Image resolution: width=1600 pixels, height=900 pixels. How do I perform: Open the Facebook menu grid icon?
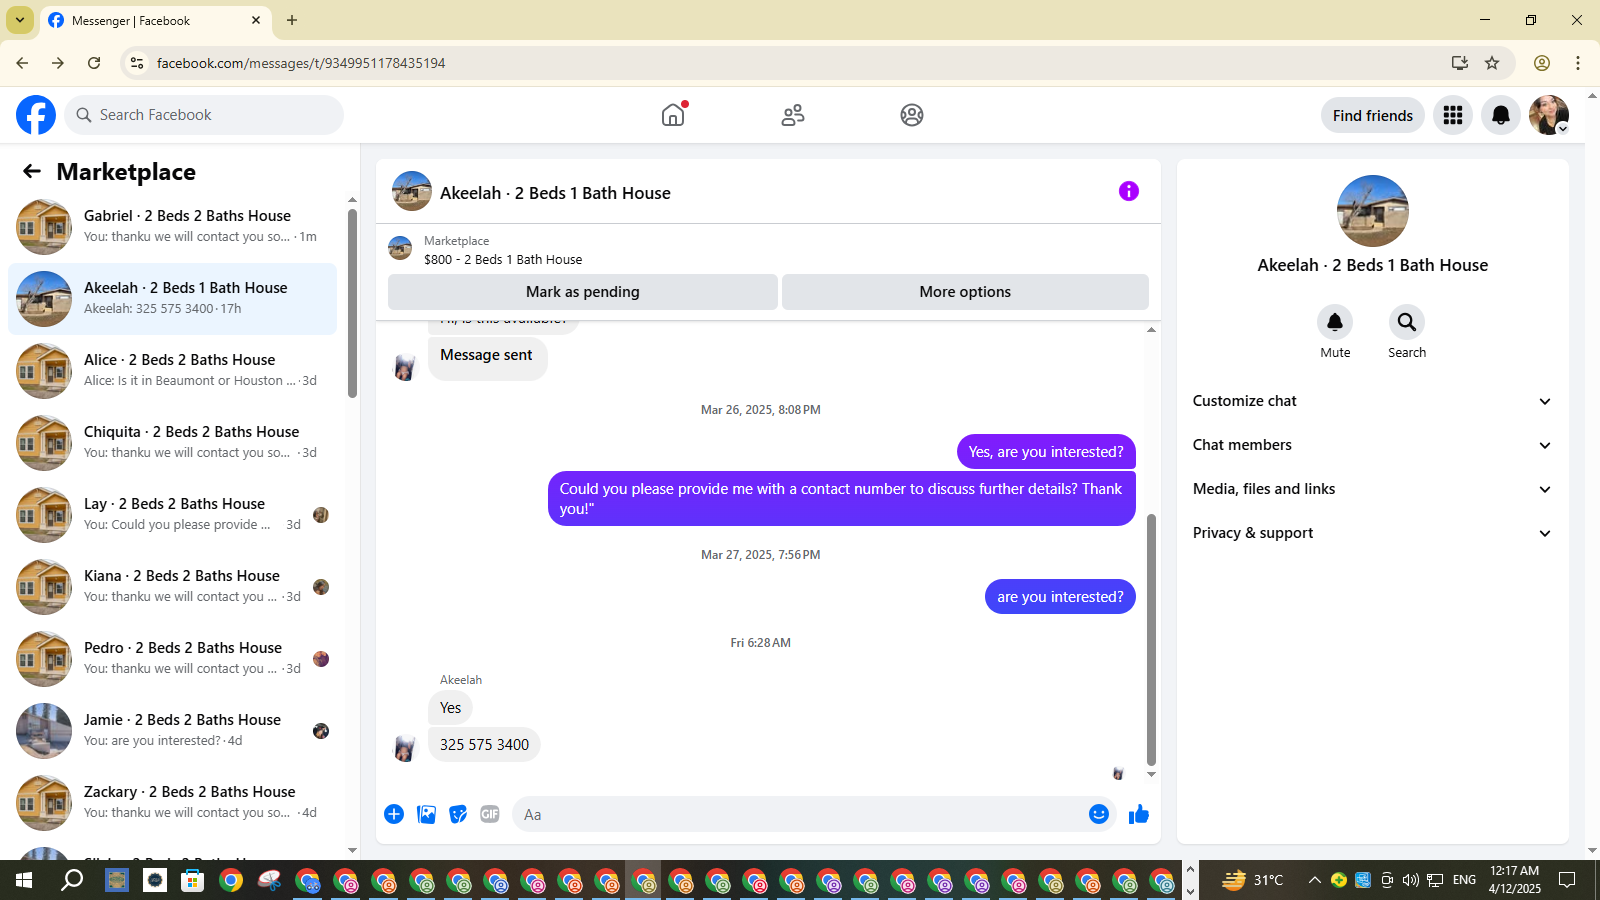point(1453,115)
